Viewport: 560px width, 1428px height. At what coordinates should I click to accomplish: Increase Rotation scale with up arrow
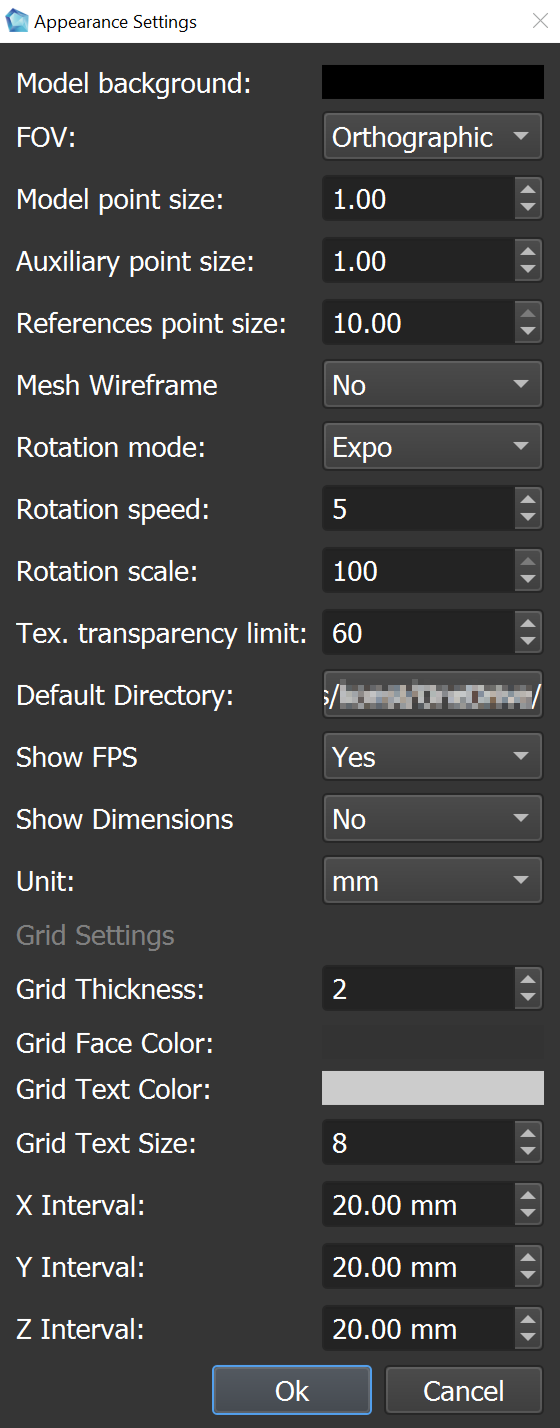[x=528, y=561]
